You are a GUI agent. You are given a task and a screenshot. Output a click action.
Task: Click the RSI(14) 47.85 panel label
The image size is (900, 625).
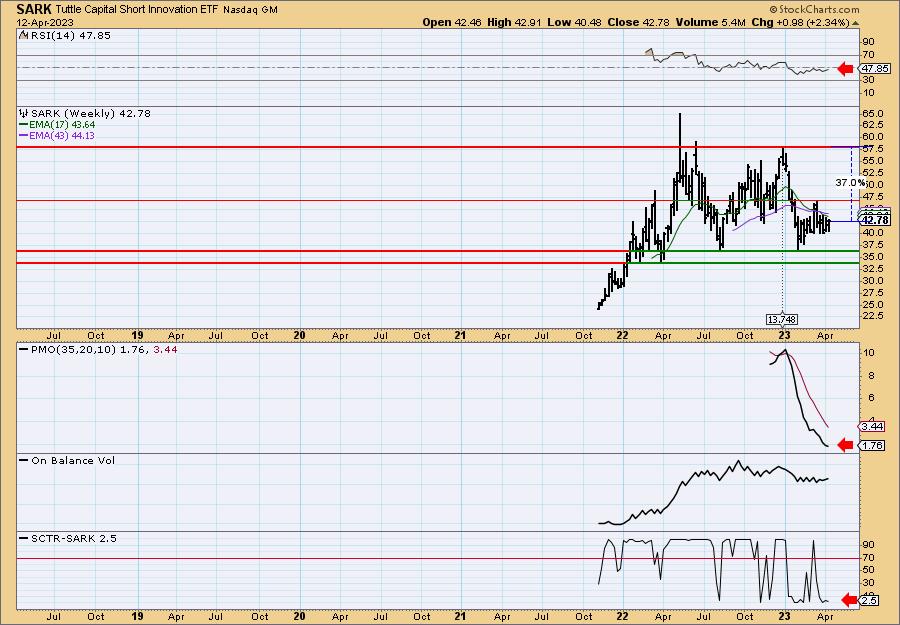point(71,35)
